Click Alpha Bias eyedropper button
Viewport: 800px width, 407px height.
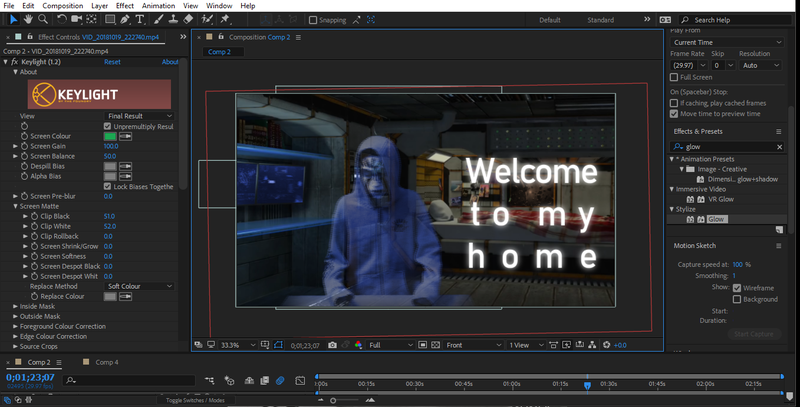126,176
